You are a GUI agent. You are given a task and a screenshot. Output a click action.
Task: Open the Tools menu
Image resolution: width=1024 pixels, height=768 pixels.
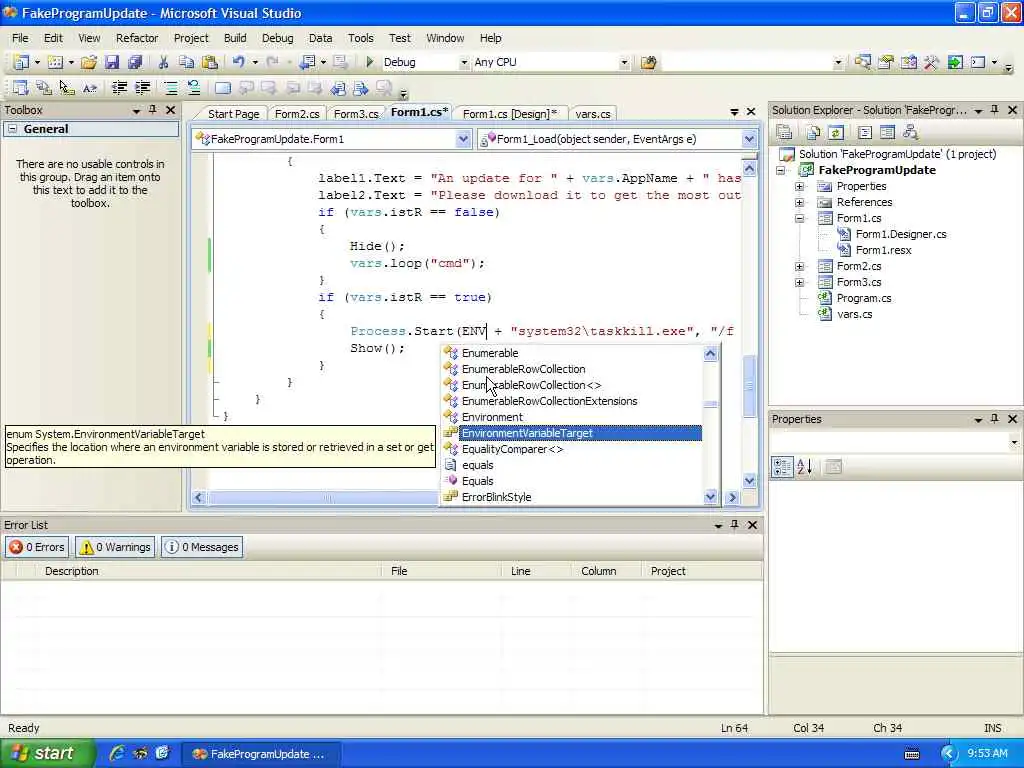360,38
